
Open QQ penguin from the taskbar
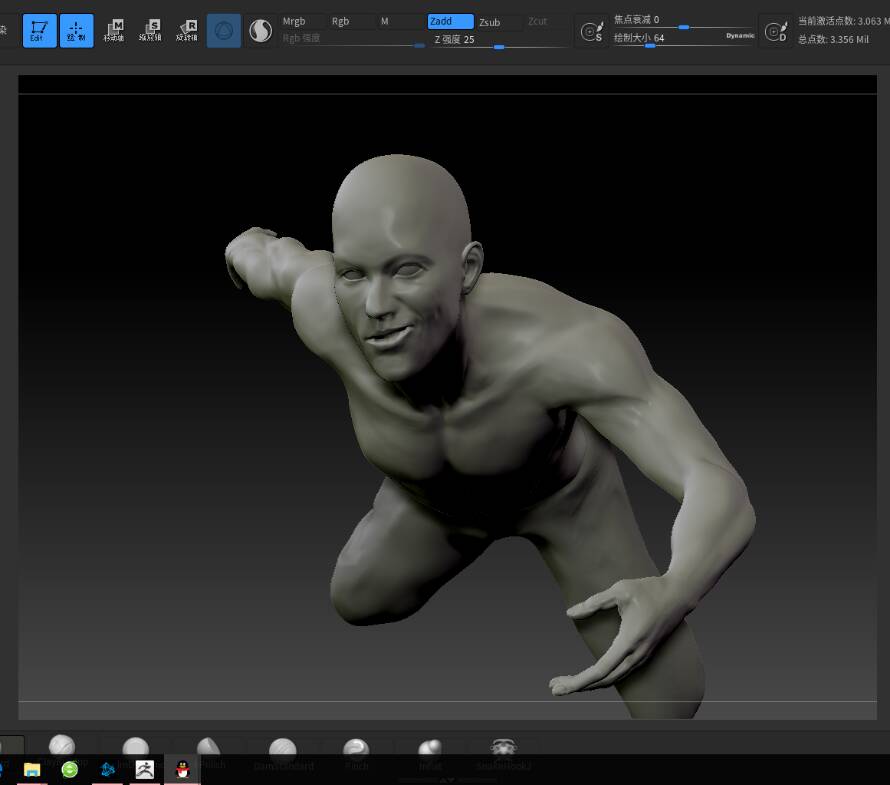[x=182, y=769]
